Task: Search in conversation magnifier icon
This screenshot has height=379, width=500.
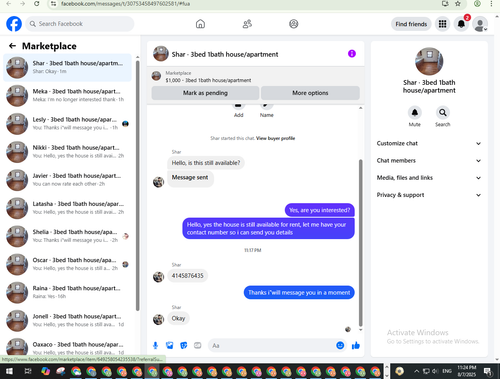Action: tap(443, 113)
